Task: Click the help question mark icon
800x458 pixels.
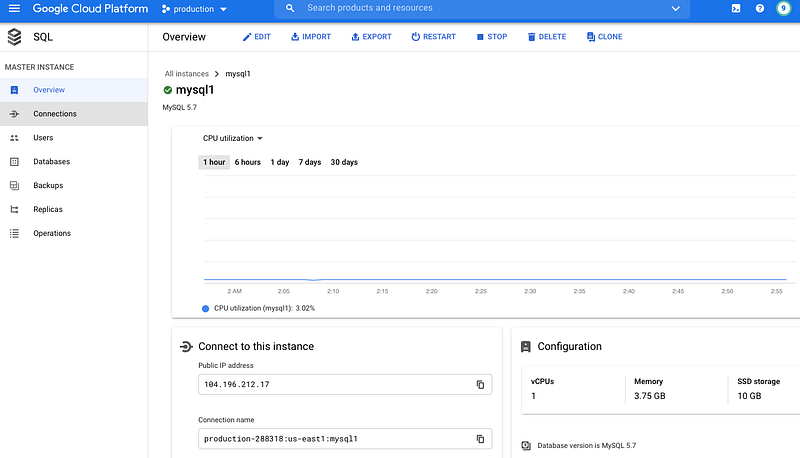Action: click(x=760, y=9)
